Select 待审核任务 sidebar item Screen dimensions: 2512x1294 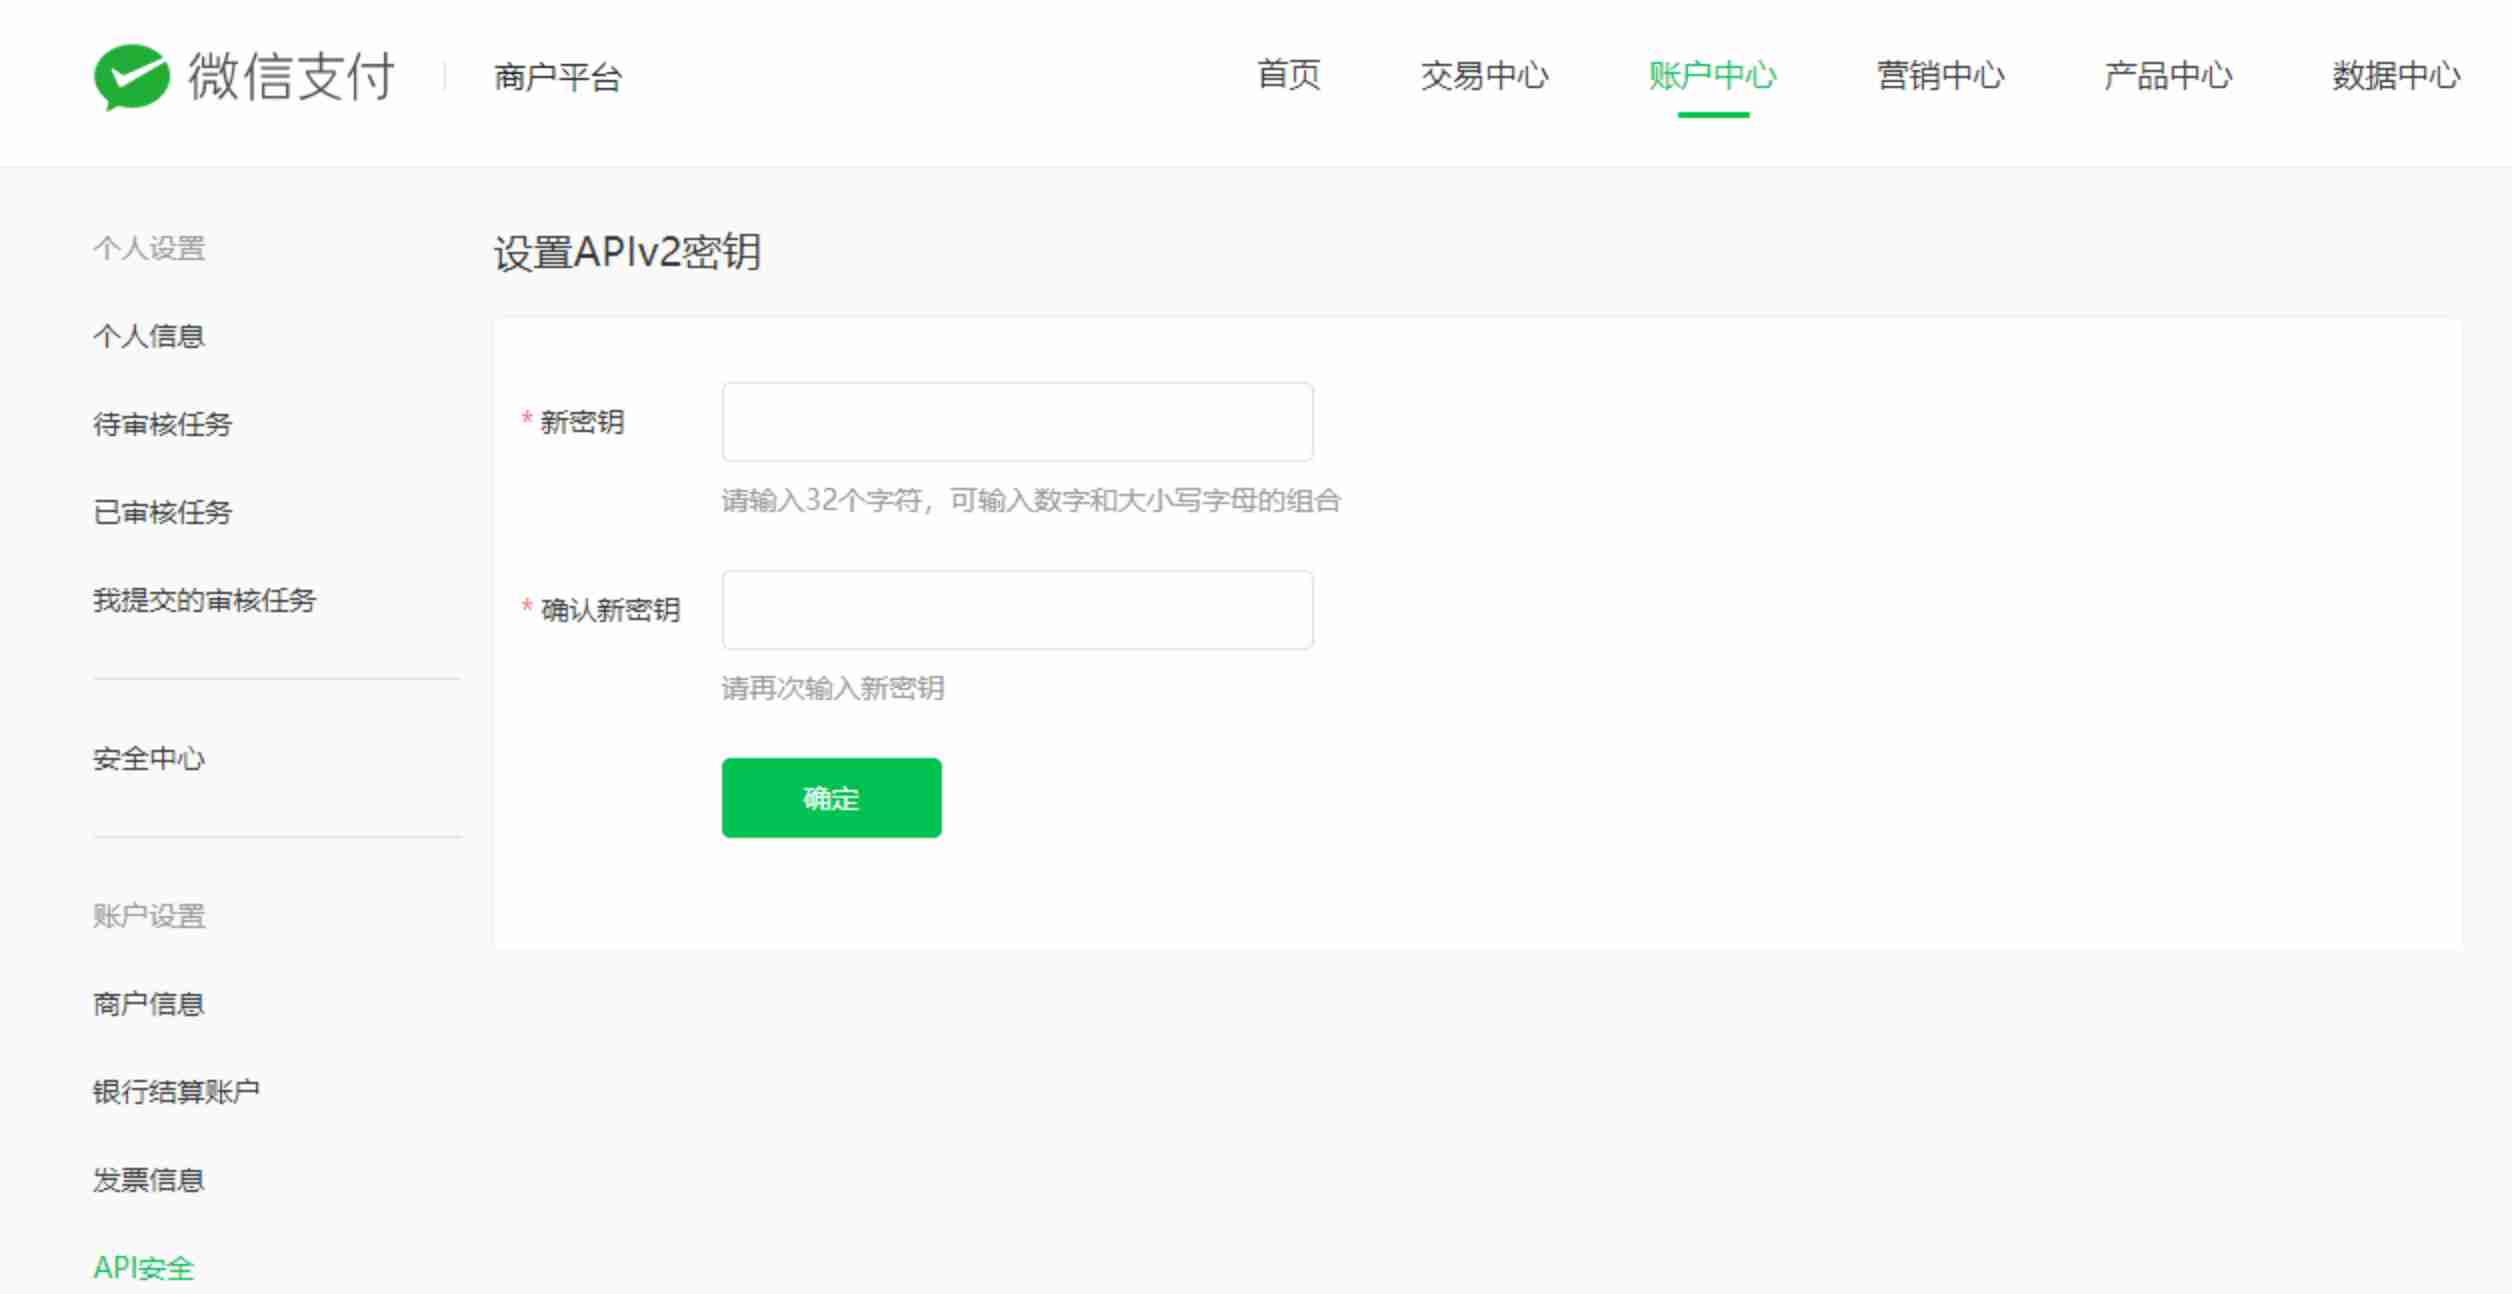(162, 424)
